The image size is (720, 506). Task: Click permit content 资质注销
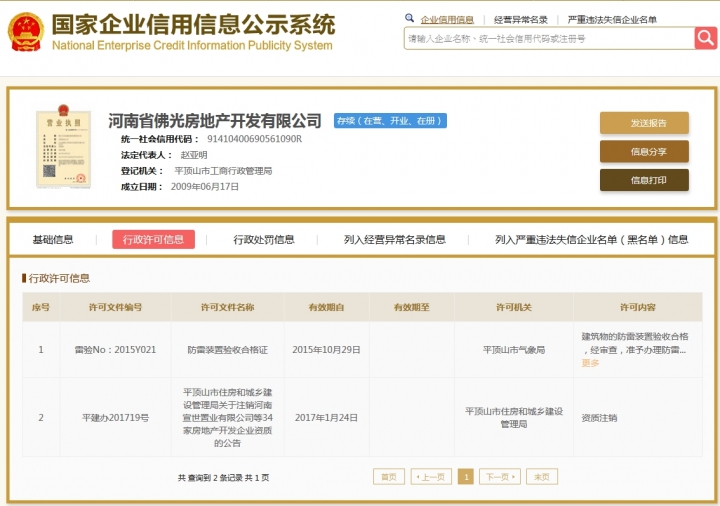pos(599,418)
